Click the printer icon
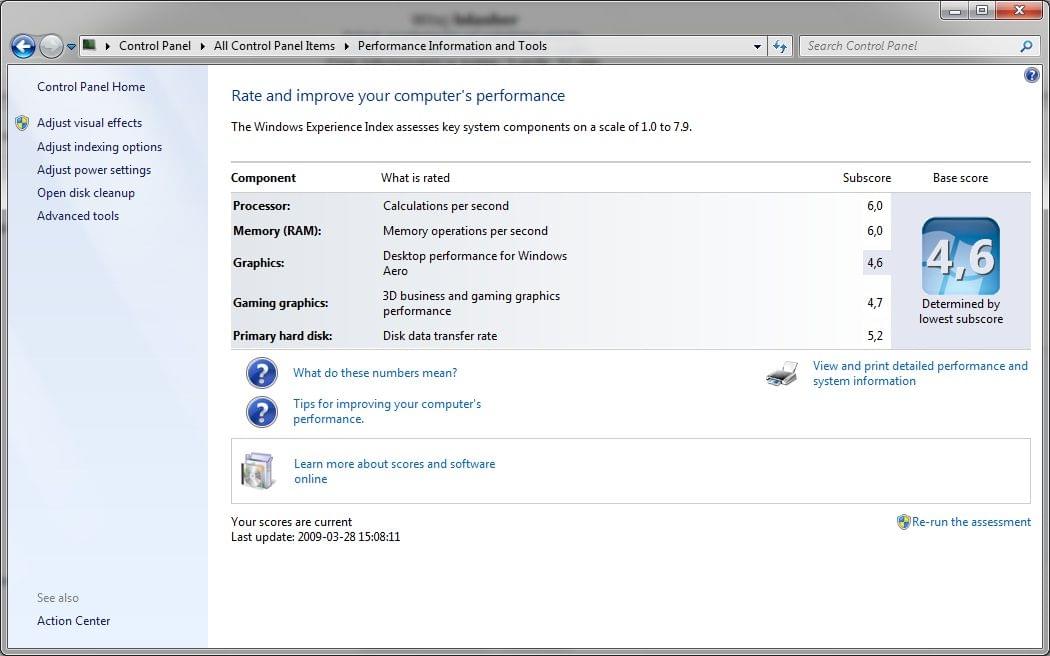This screenshot has width=1050, height=656. click(782, 374)
